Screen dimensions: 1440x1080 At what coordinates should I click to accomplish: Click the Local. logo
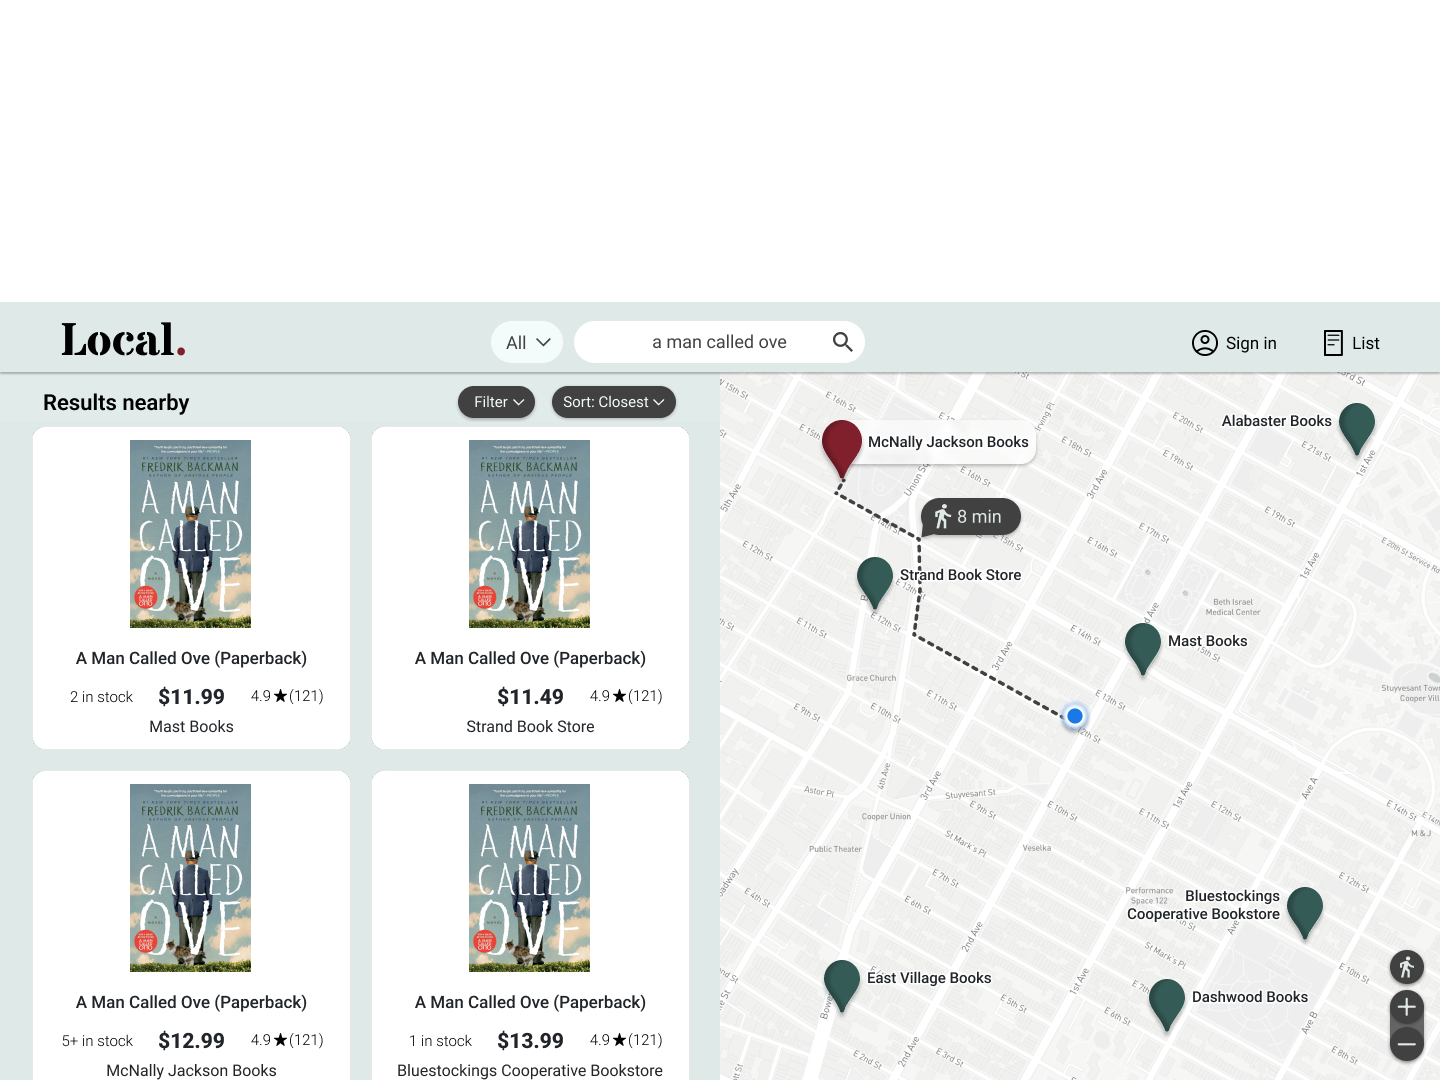tap(122, 340)
